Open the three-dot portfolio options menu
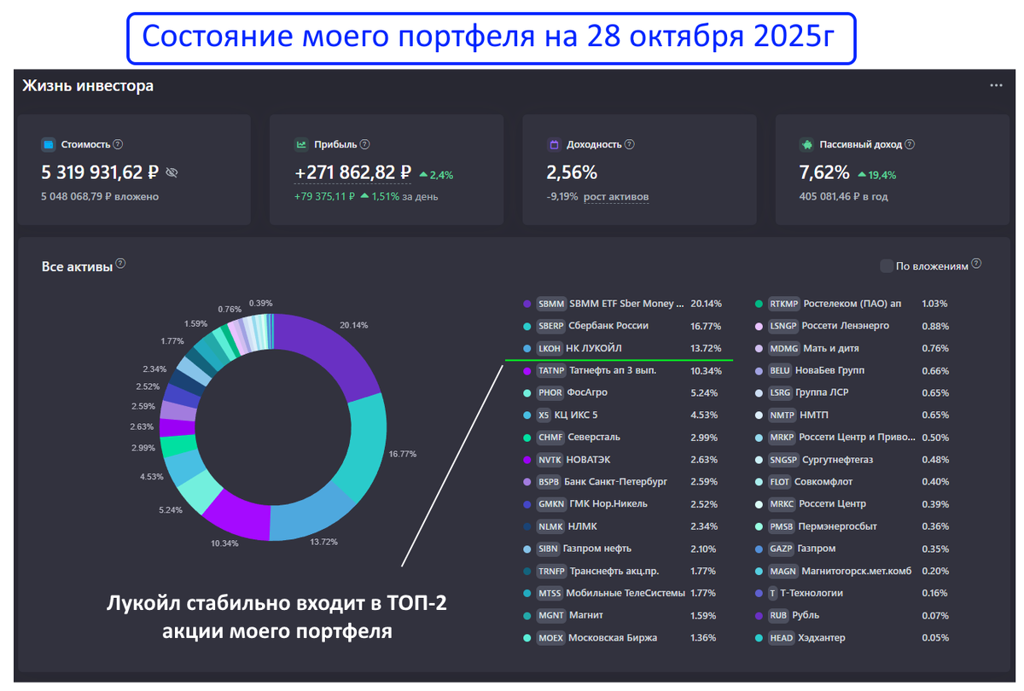Viewport: 1024px width, 691px height. [x=995, y=86]
